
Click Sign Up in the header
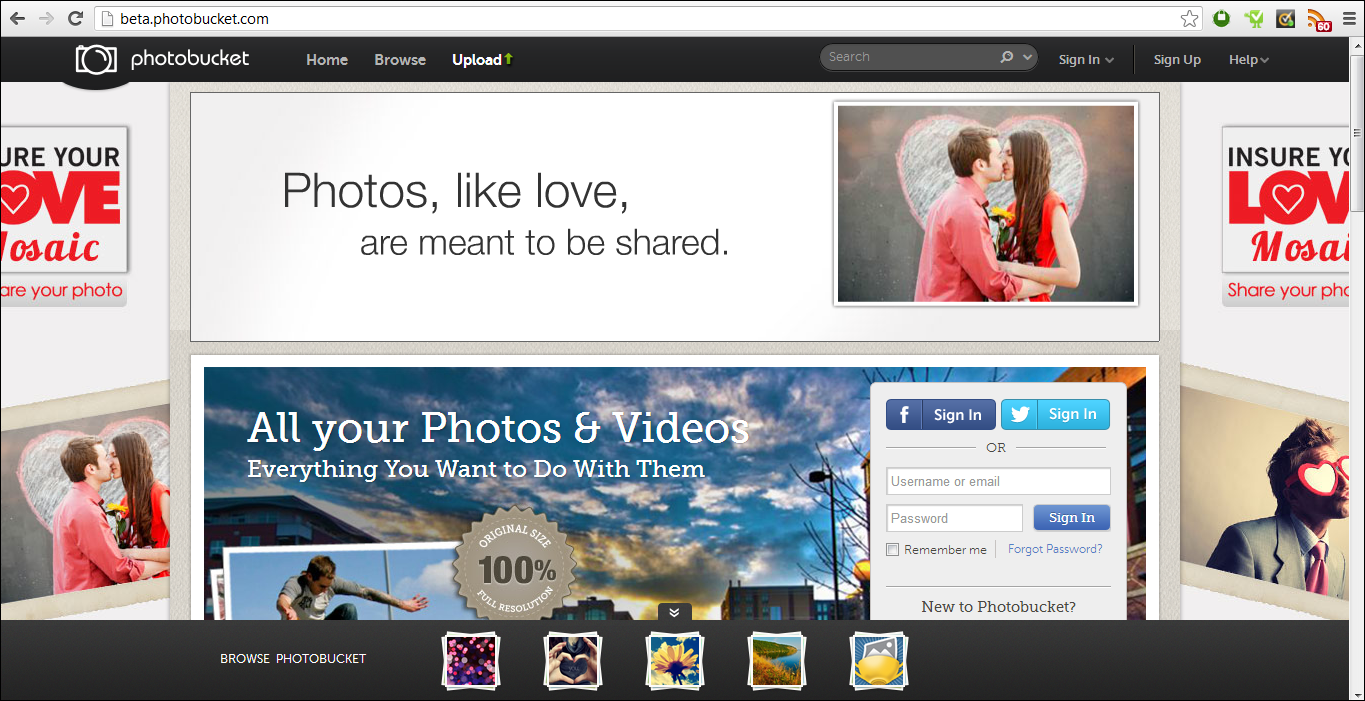1177,60
